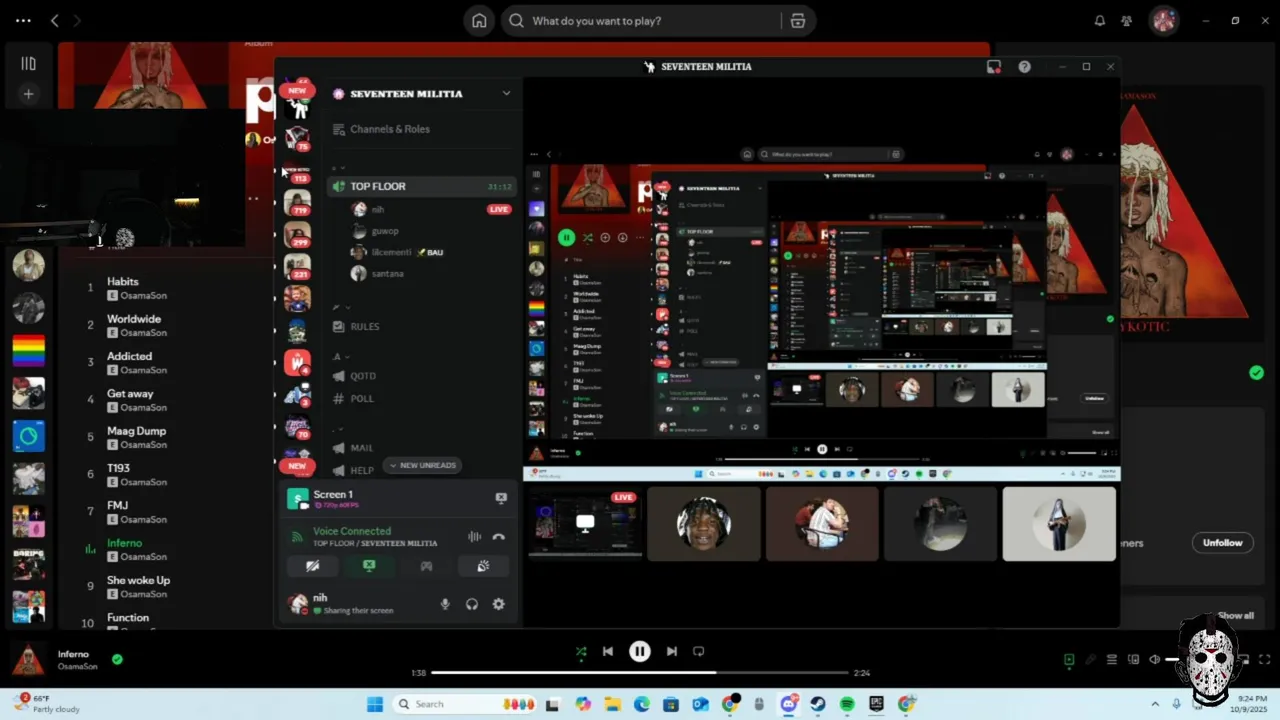Stop streaming Screen 1 icon
This screenshot has width=1280, height=720.
pos(501,497)
